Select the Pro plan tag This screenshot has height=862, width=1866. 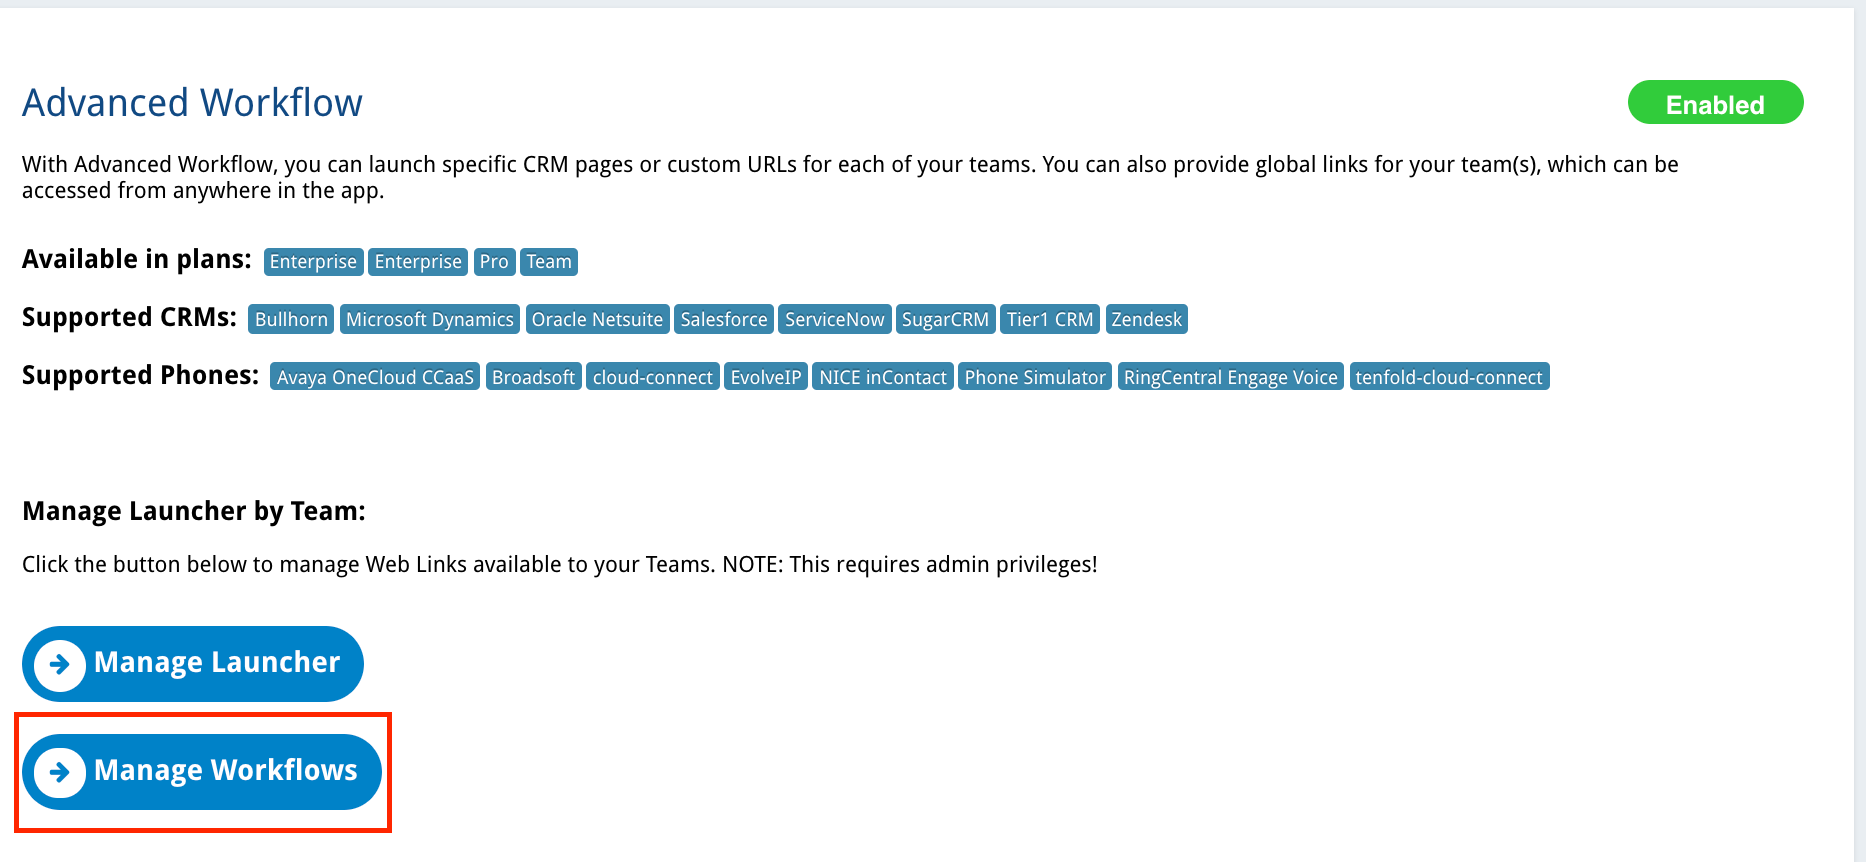coord(494,262)
